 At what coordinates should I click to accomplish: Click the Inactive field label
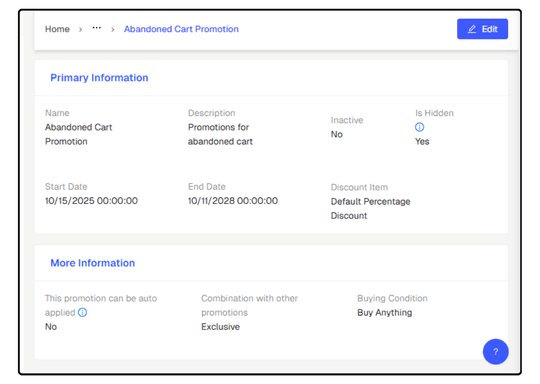point(347,120)
